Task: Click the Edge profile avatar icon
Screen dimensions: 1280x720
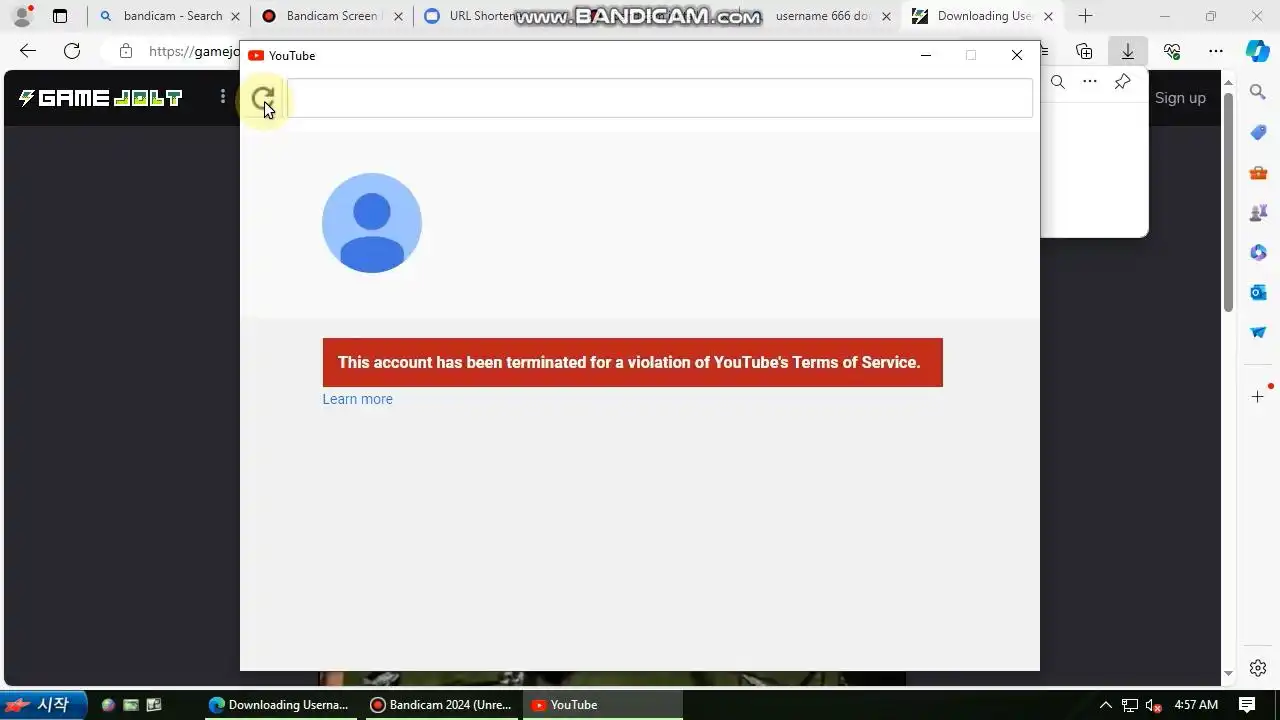Action: coord(22,16)
